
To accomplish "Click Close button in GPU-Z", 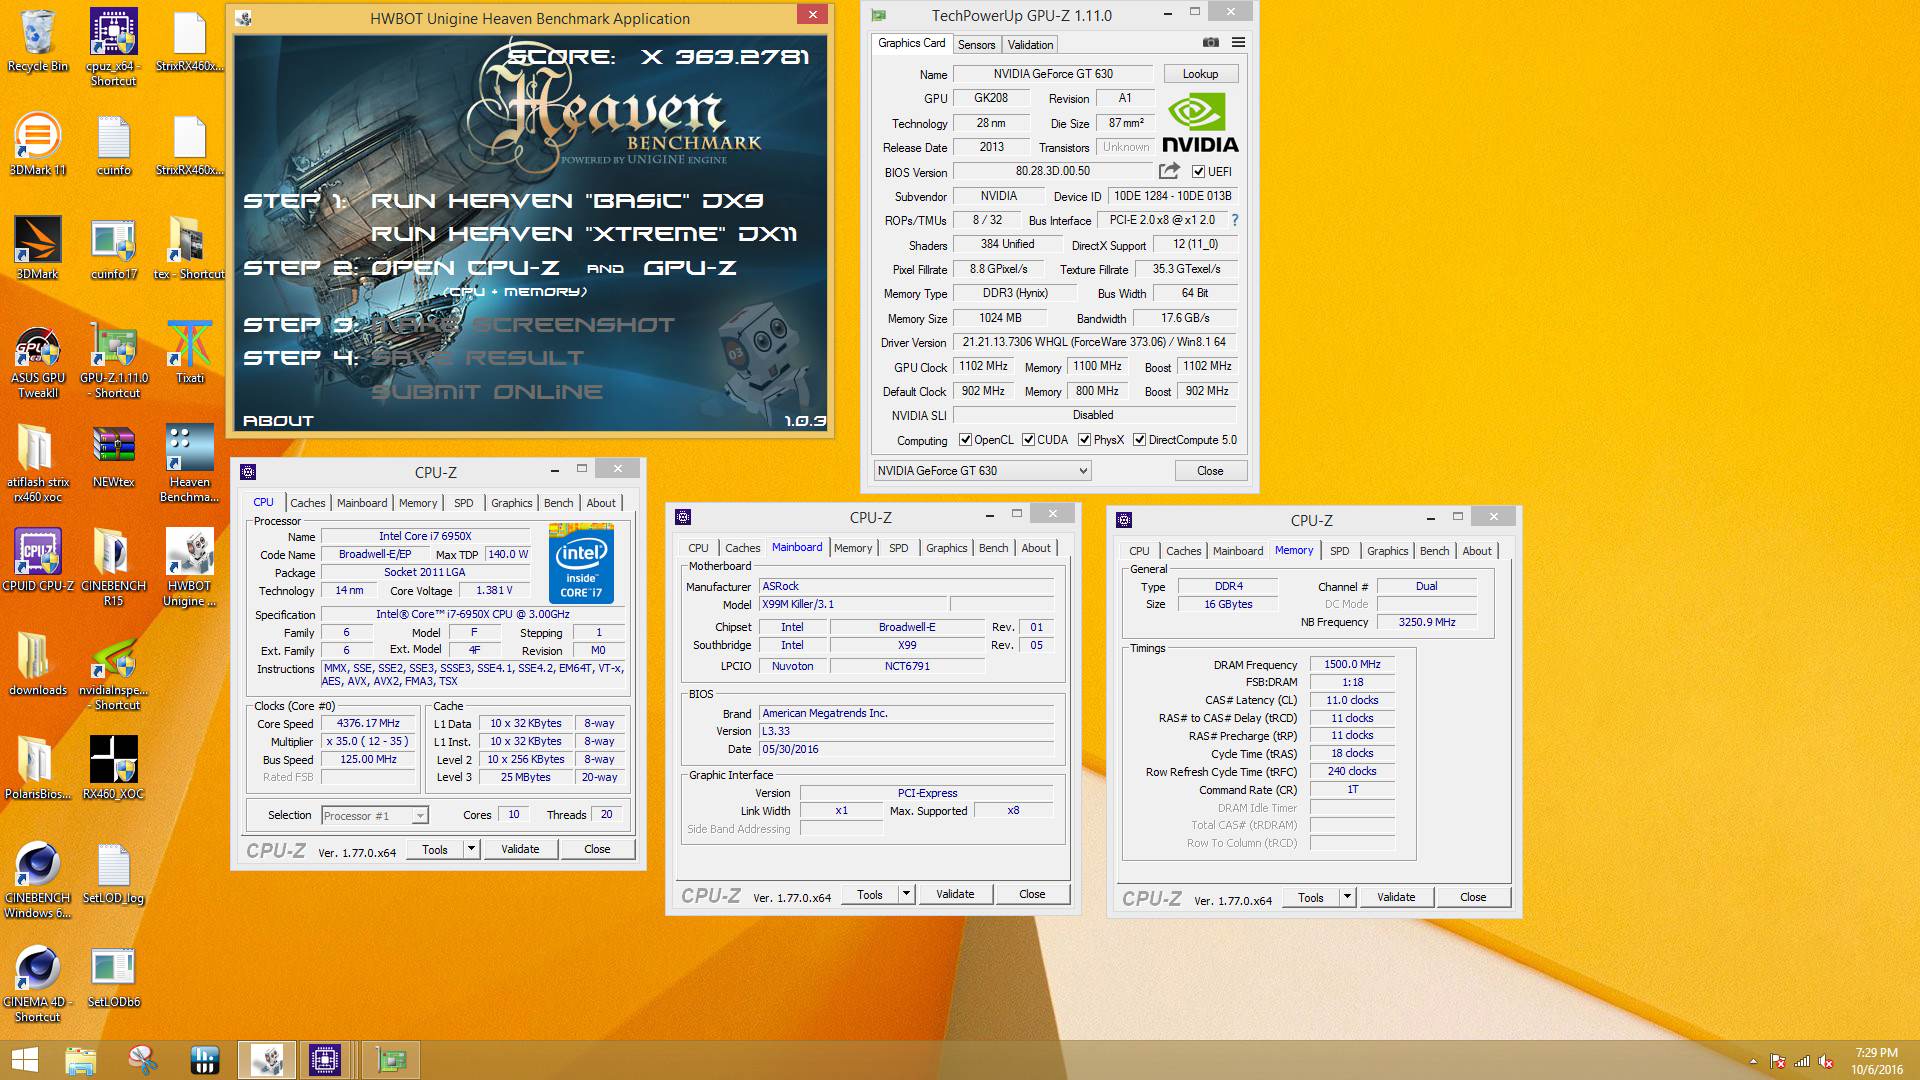I will [x=1210, y=471].
